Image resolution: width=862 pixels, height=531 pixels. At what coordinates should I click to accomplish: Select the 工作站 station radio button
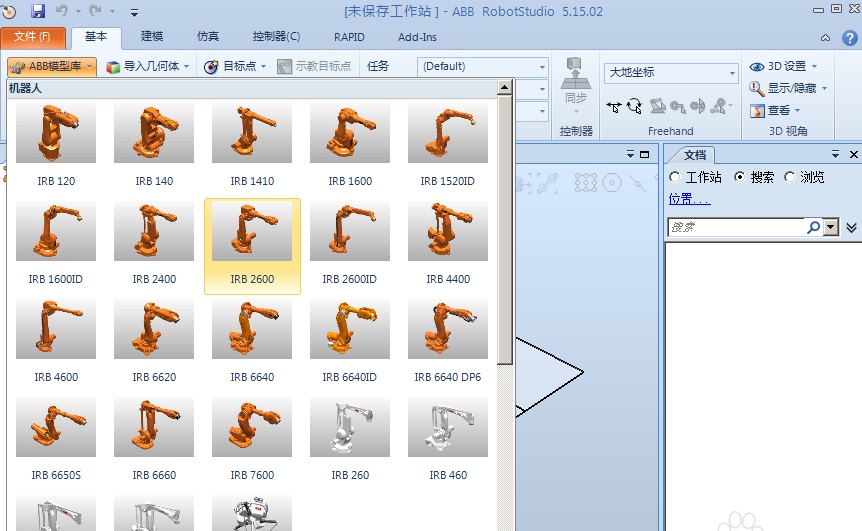[x=675, y=177]
